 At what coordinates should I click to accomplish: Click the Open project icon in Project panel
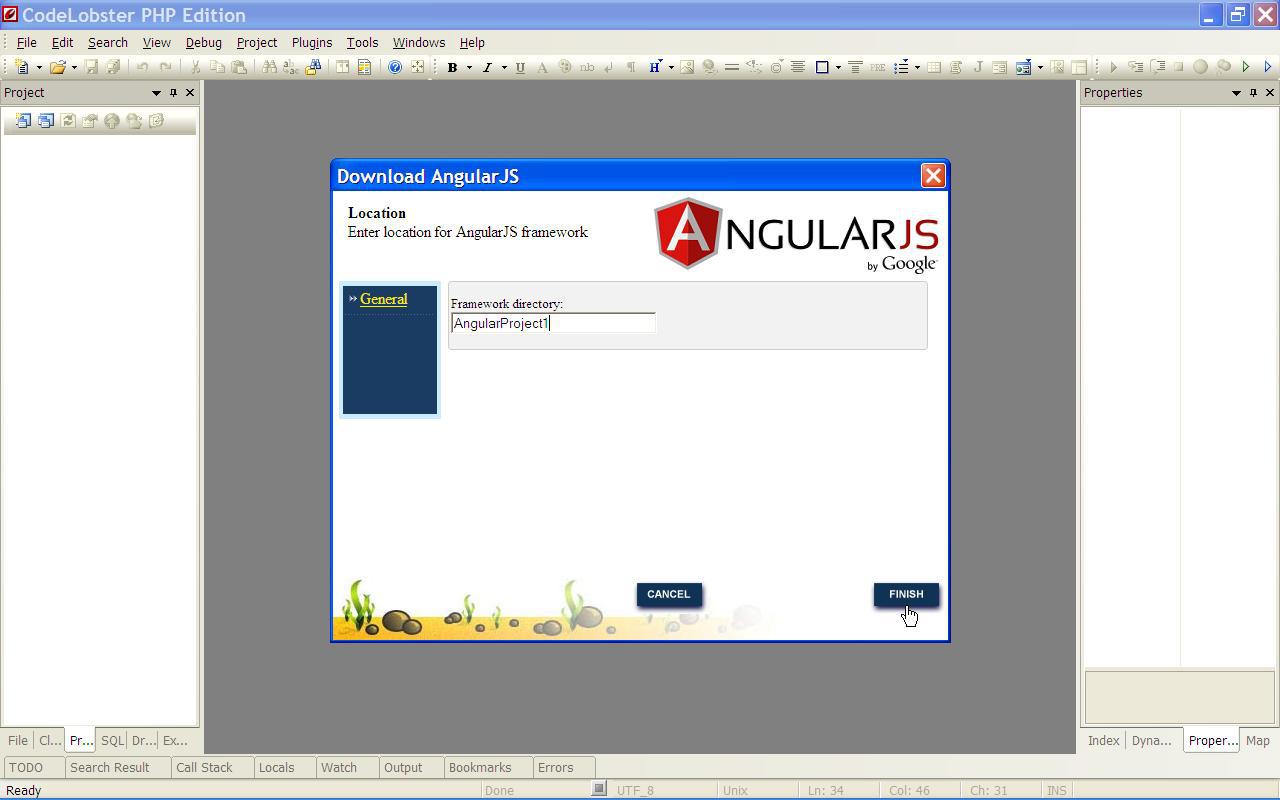pyautogui.click(x=46, y=120)
